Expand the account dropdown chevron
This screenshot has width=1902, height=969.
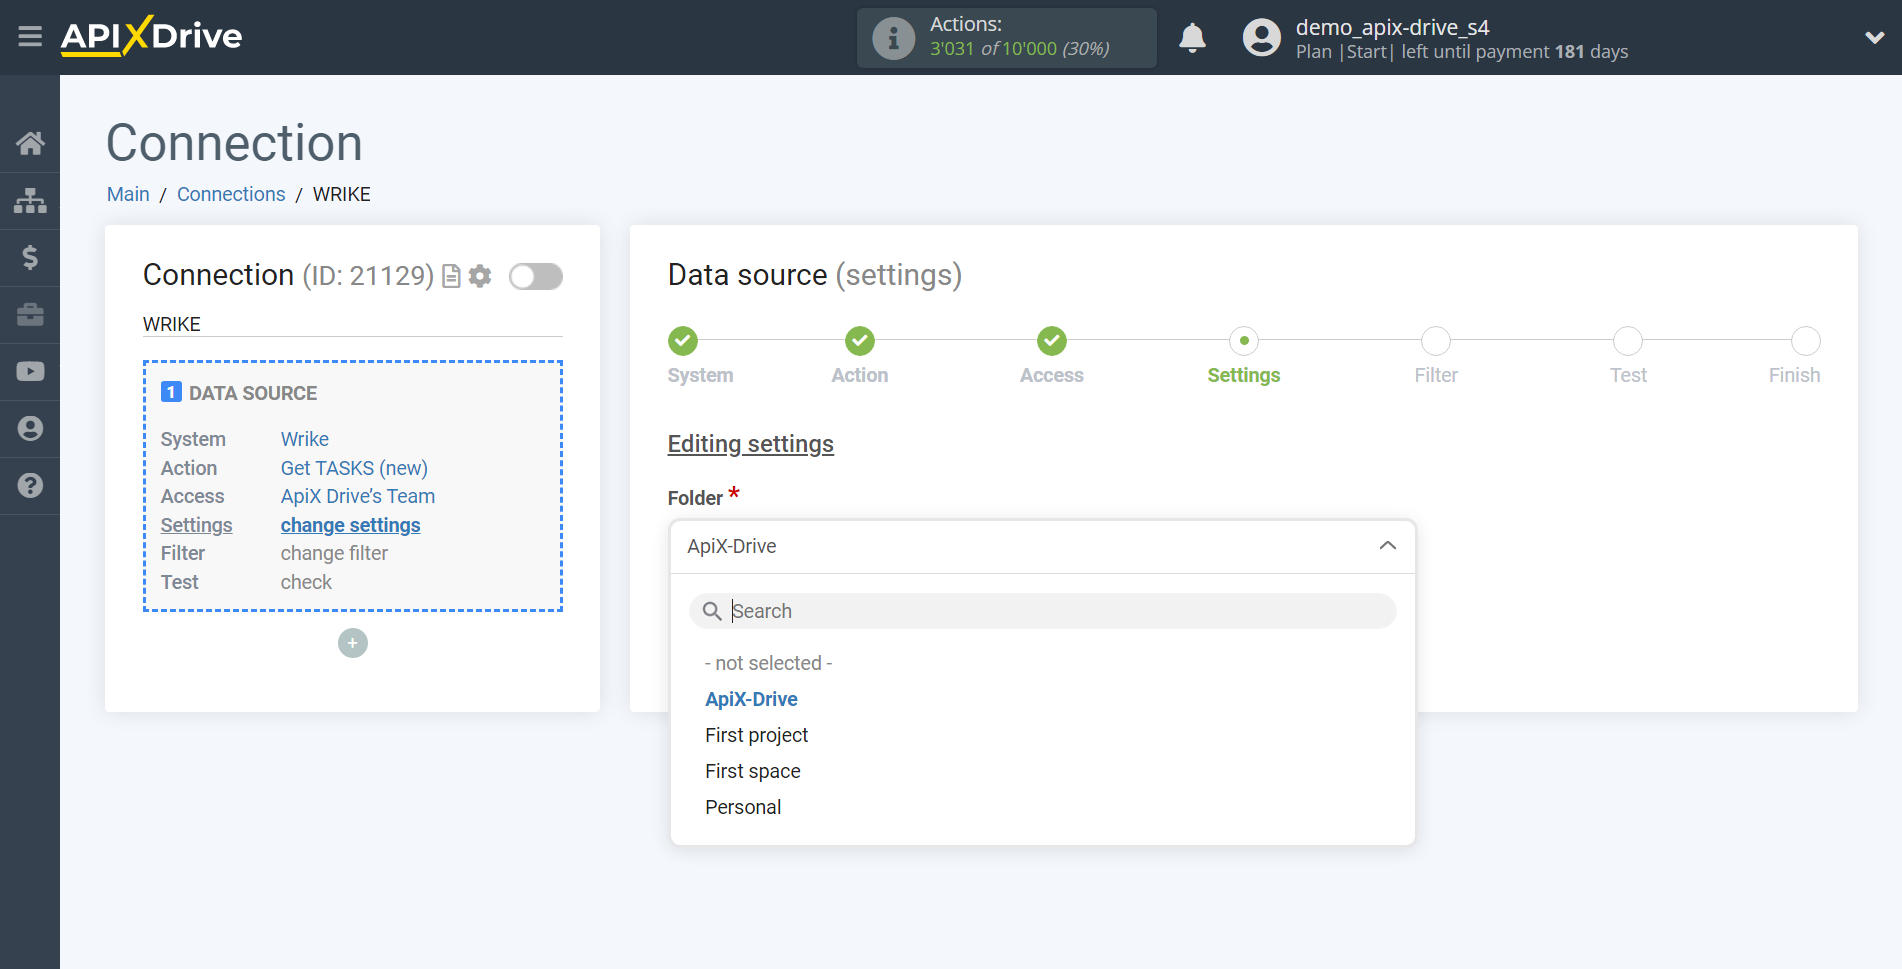point(1874,38)
